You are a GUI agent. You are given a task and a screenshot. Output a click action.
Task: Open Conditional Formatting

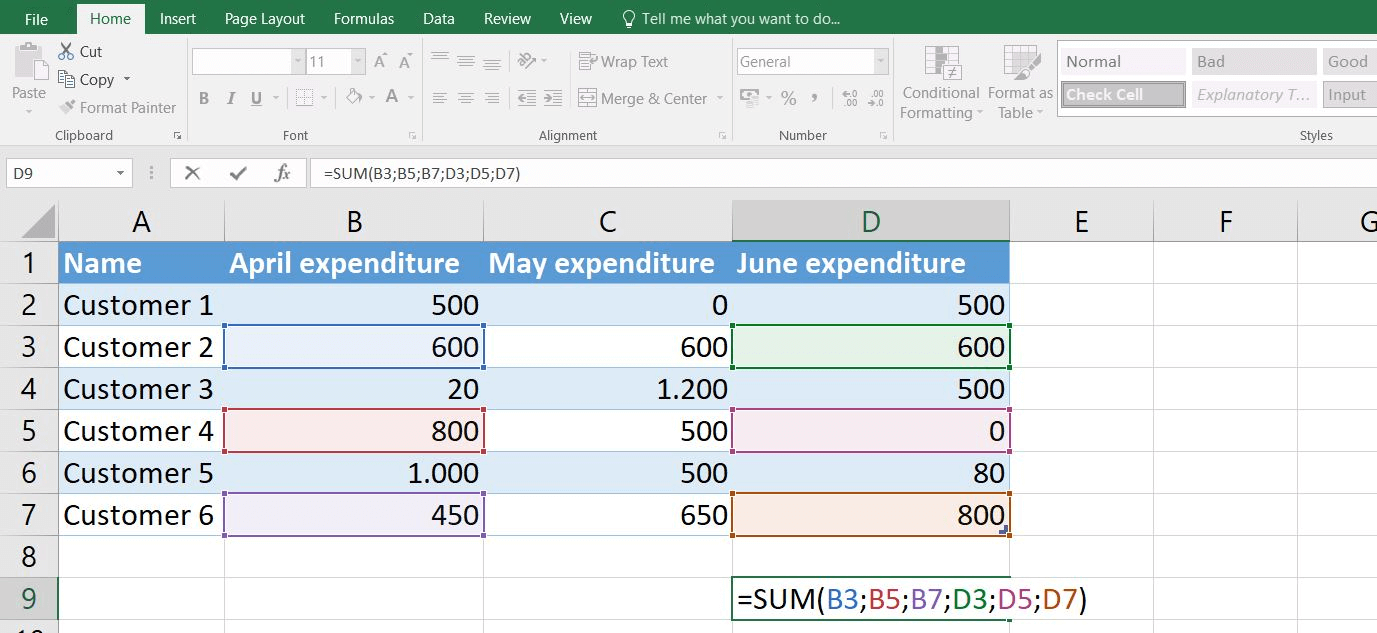click(x=940, y=82)
